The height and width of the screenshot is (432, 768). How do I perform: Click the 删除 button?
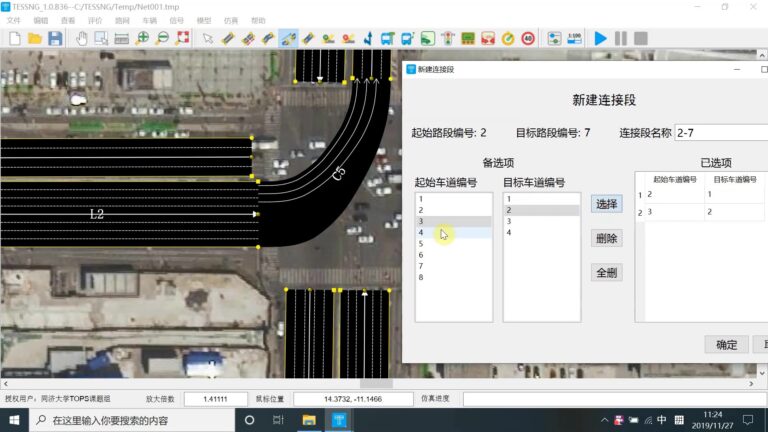(606, 239)
